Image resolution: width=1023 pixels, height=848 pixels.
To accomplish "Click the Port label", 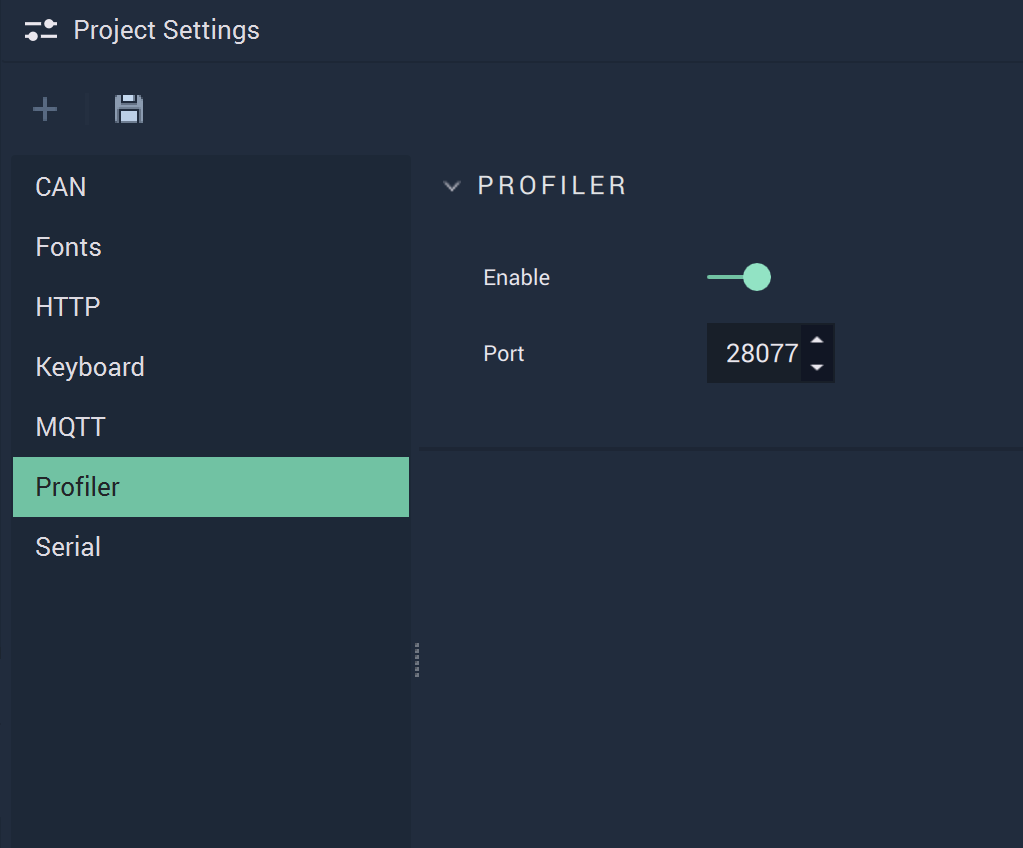I will point(504,354).
